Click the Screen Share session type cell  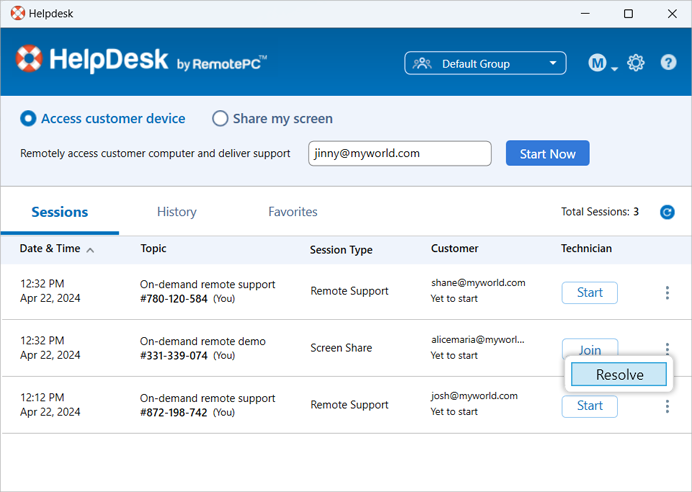[x=341, y=348]
